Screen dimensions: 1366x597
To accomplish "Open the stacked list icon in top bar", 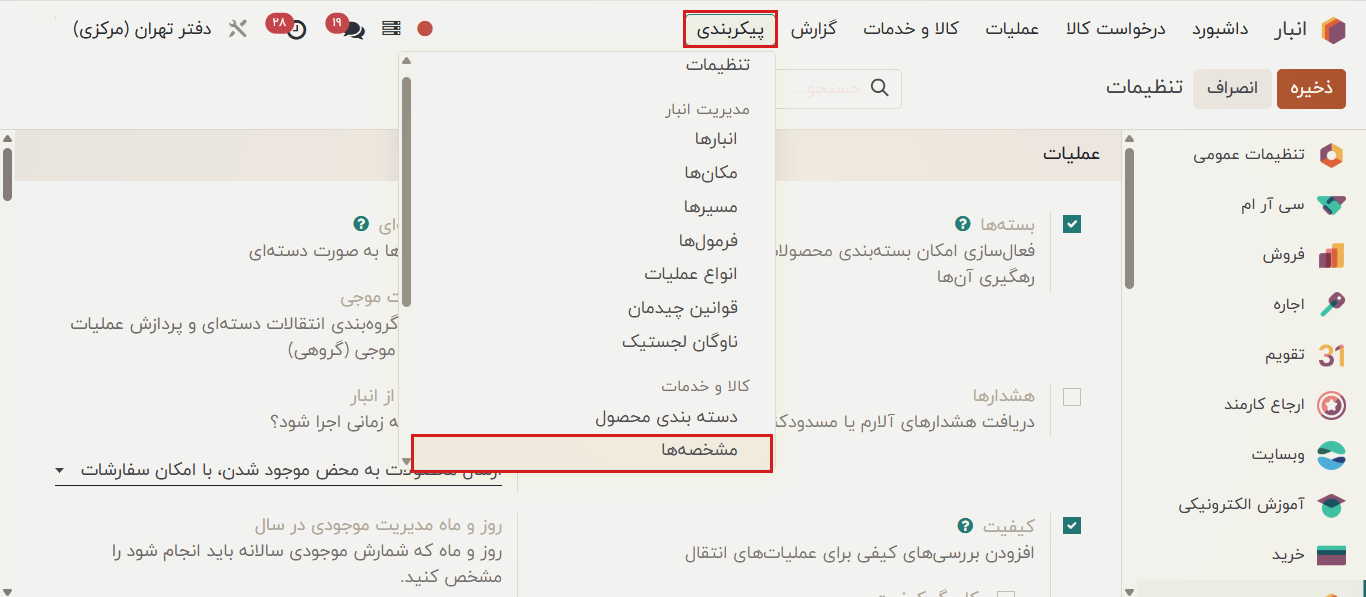I will [391, 29].
